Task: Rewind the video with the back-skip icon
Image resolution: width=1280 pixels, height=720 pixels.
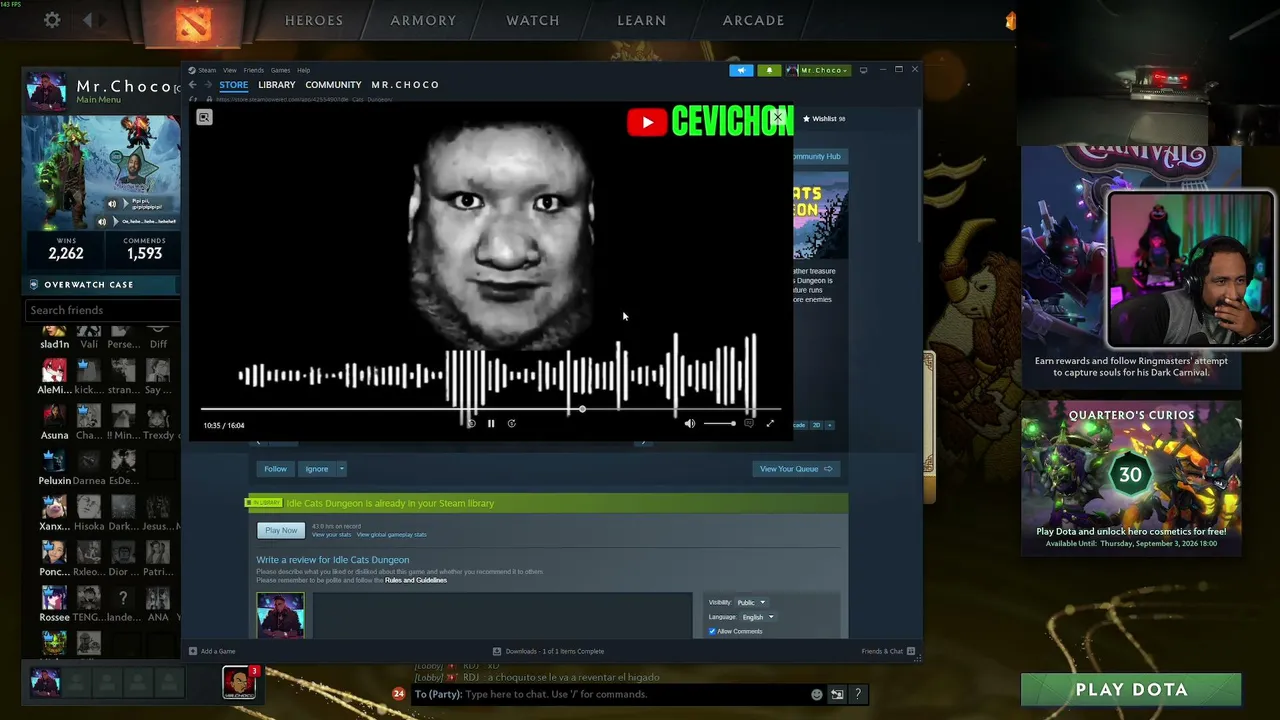Action: [471, 424]
